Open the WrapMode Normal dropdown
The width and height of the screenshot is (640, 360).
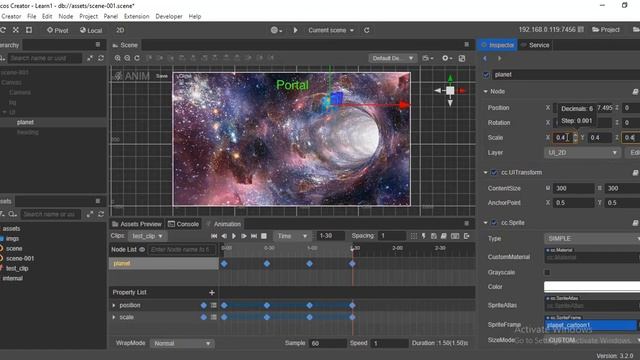point(182,344)
